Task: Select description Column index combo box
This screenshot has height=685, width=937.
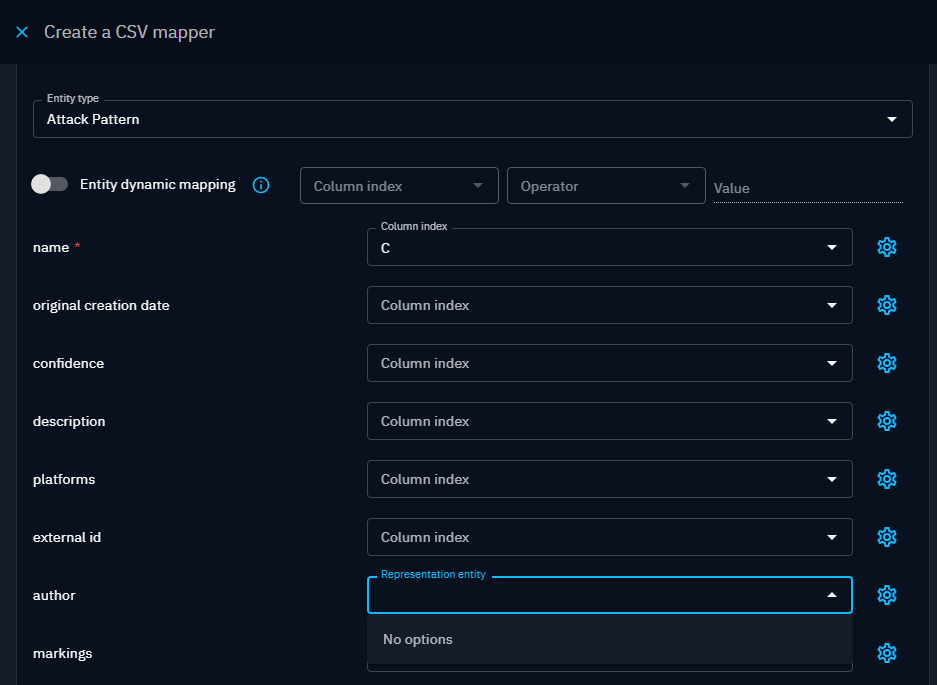Action: [608, 421]
